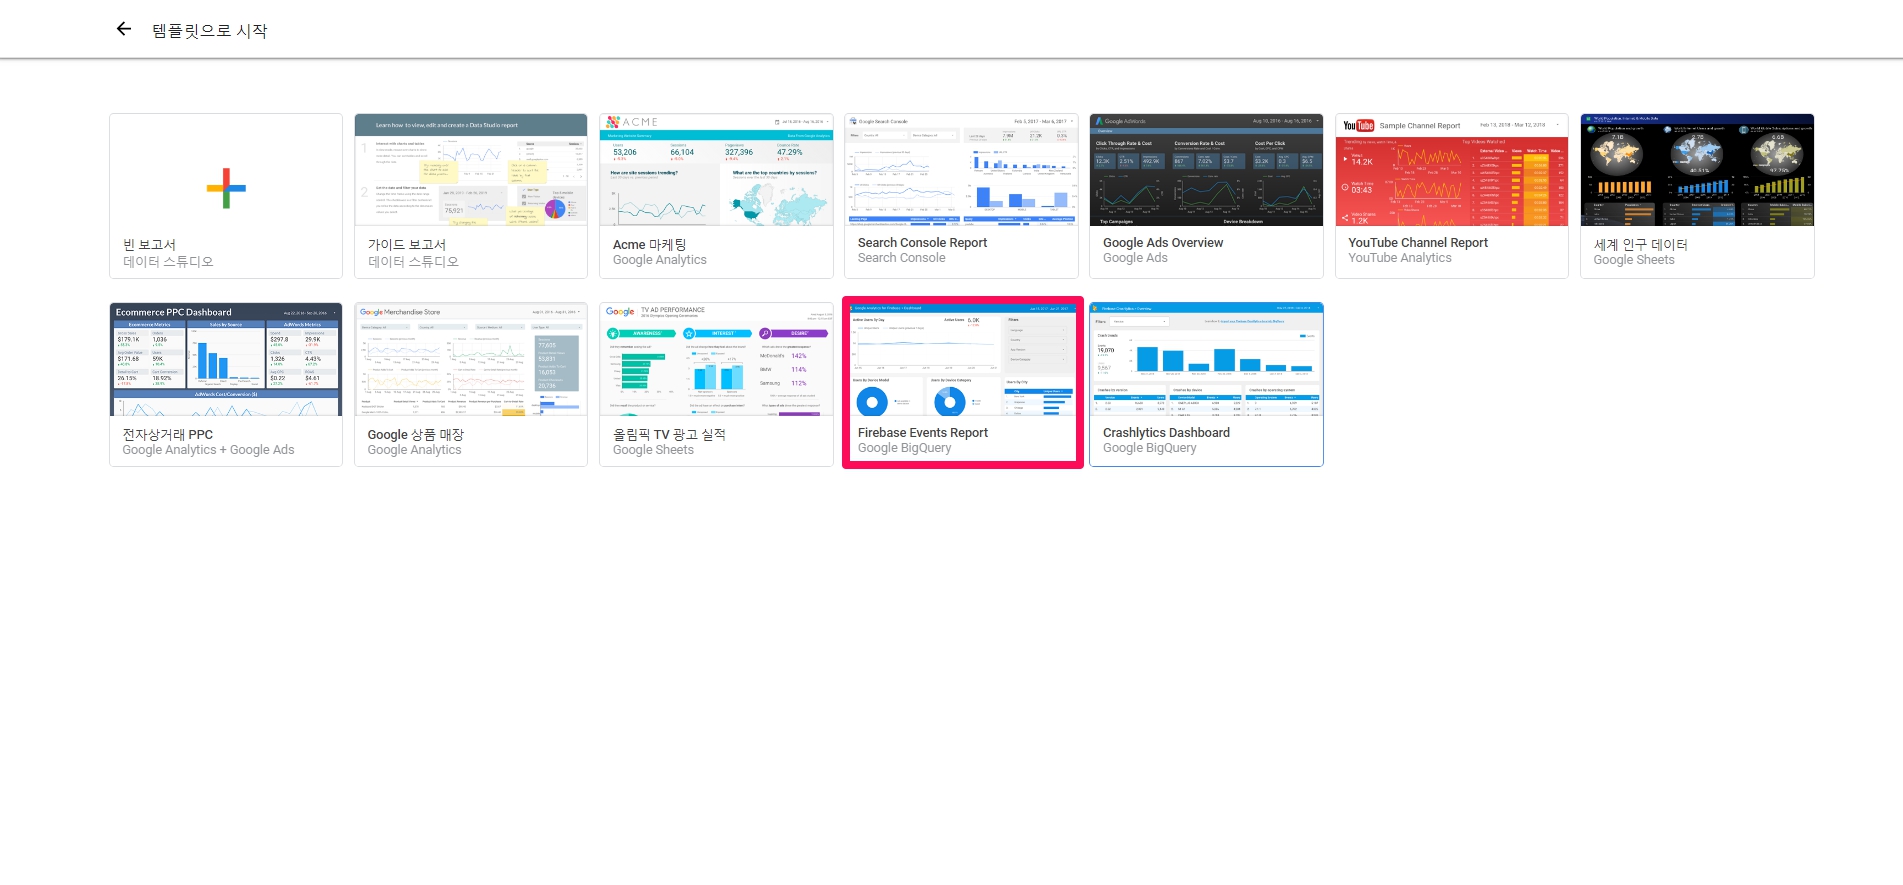Viewport: 1903px width, 885px height.
Task: Open the Google Merchandise Store thumbnail
Action: point(471,360)
